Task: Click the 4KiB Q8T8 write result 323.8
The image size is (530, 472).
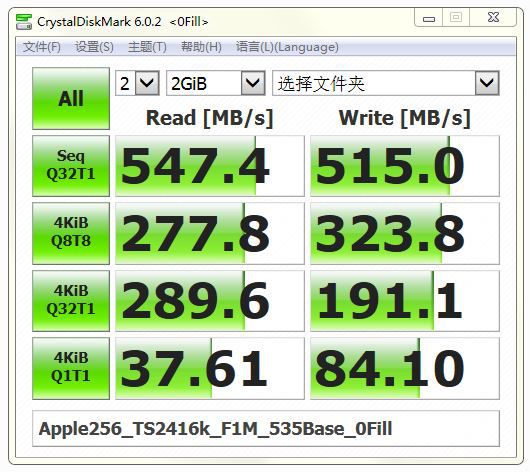Action: [x=405, y=233]
